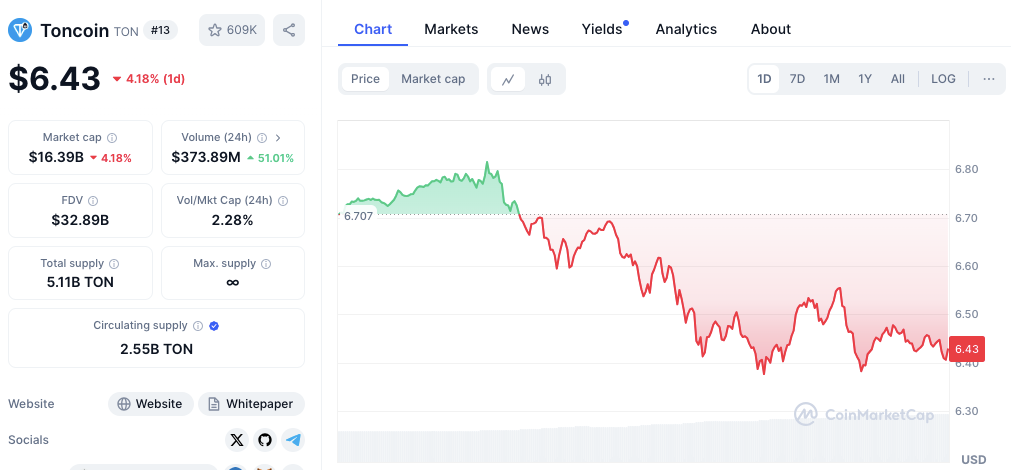Open the Telegram social link
The image size is (1011, 470).
pyautogui.click(x=292, y=440)
